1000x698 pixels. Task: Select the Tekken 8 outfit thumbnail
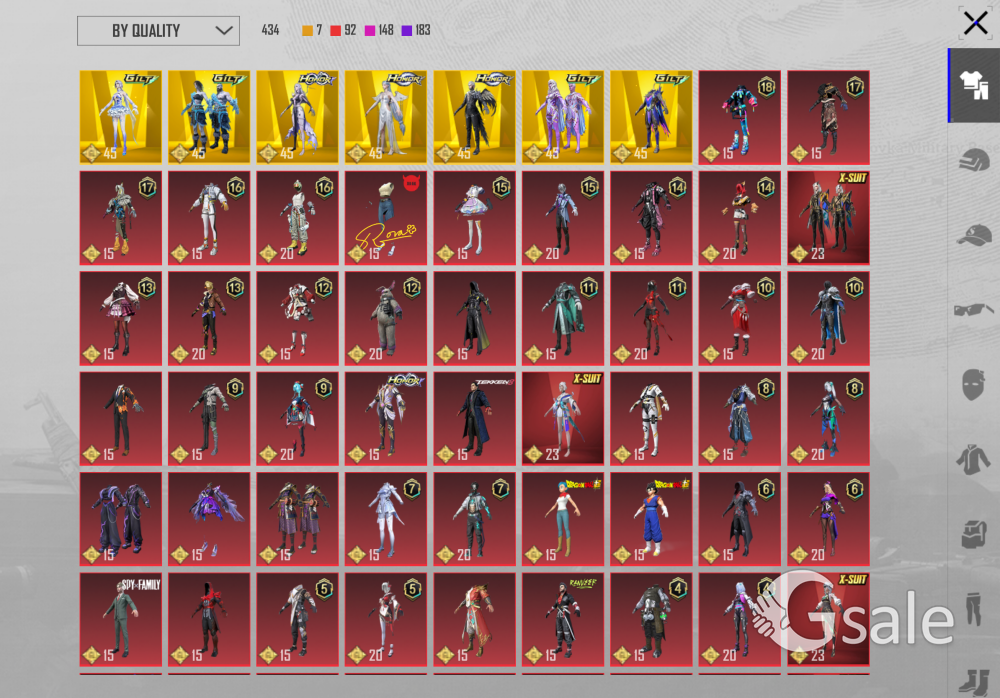point(474,418)
